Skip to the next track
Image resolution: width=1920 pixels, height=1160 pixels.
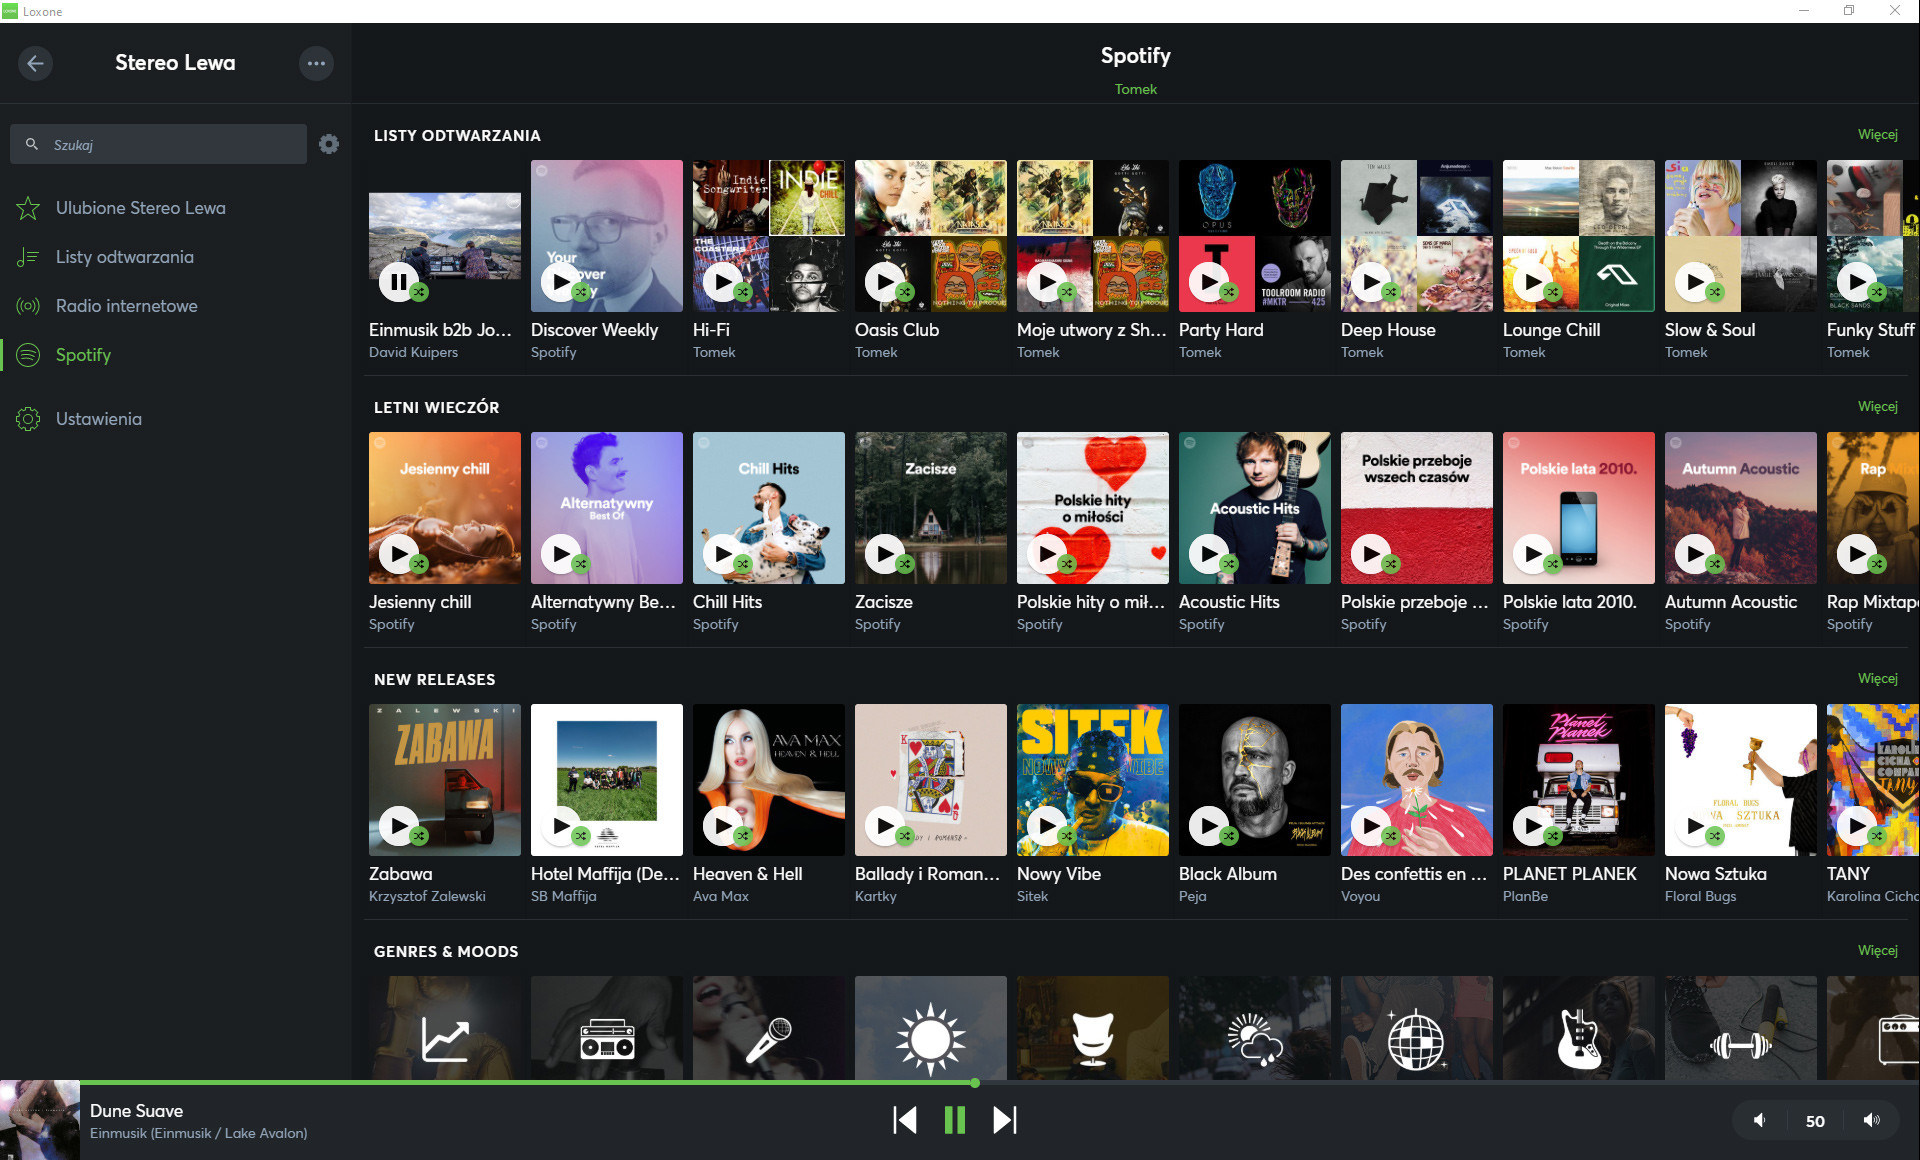(x=1004, y=1120)
